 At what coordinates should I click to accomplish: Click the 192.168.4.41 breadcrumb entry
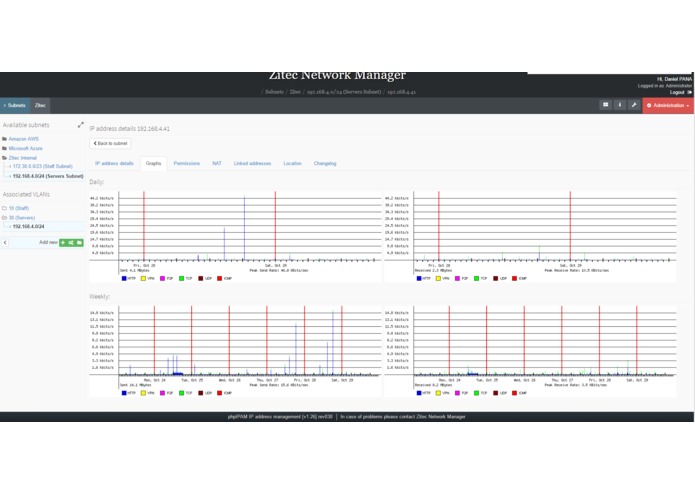(x=402, y=92)
